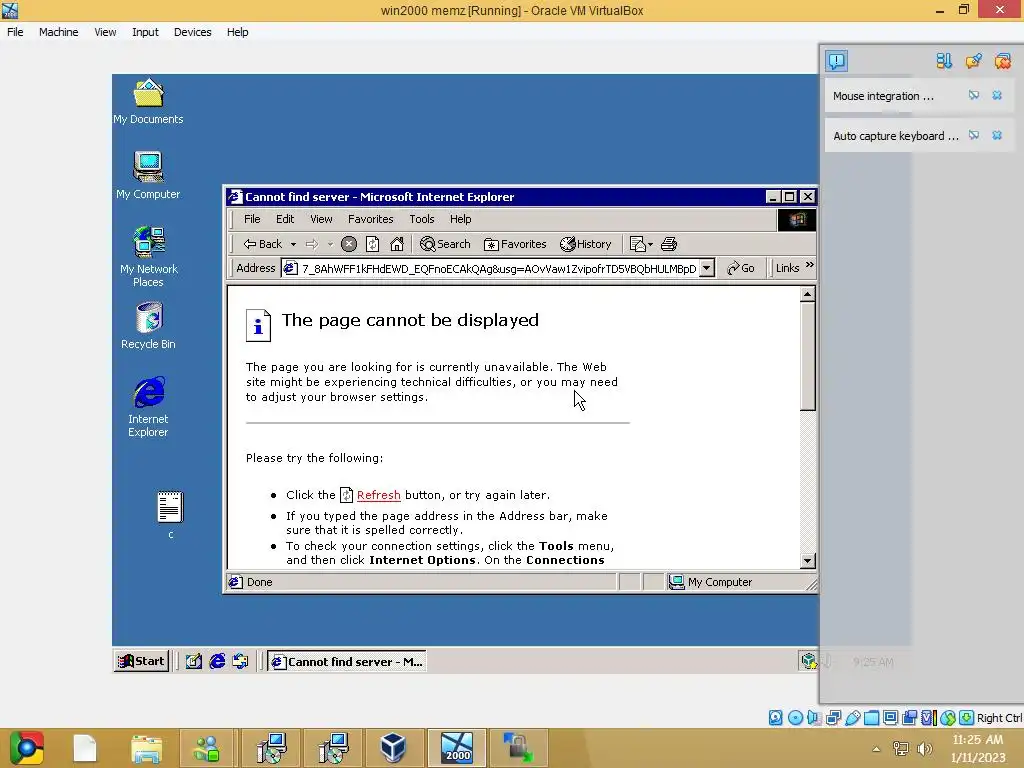Open File Explorer from Windows taskbar
1024x768 pixels.
click(146, 748)
